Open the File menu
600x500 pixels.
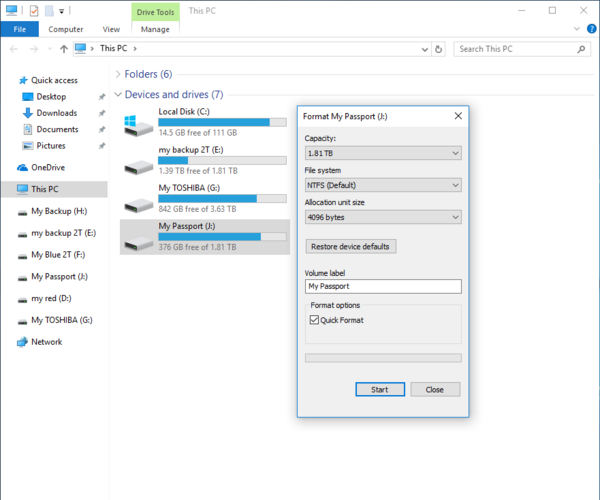tap(20, 29)
